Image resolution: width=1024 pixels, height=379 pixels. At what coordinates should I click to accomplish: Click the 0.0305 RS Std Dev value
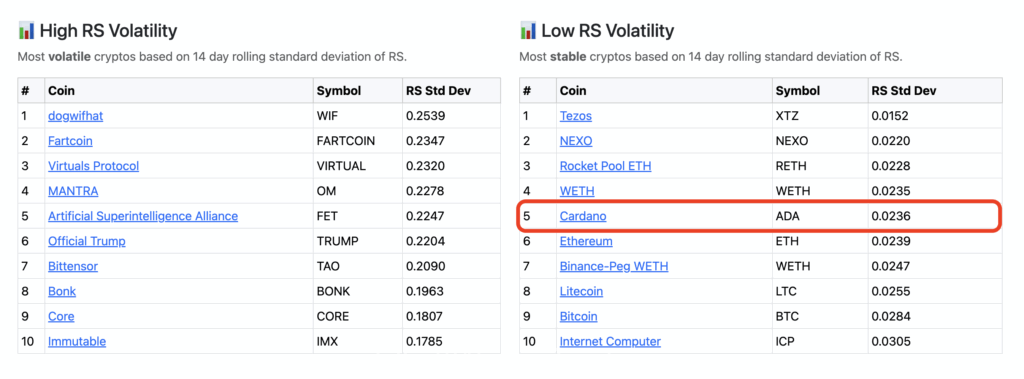(891, 341)
